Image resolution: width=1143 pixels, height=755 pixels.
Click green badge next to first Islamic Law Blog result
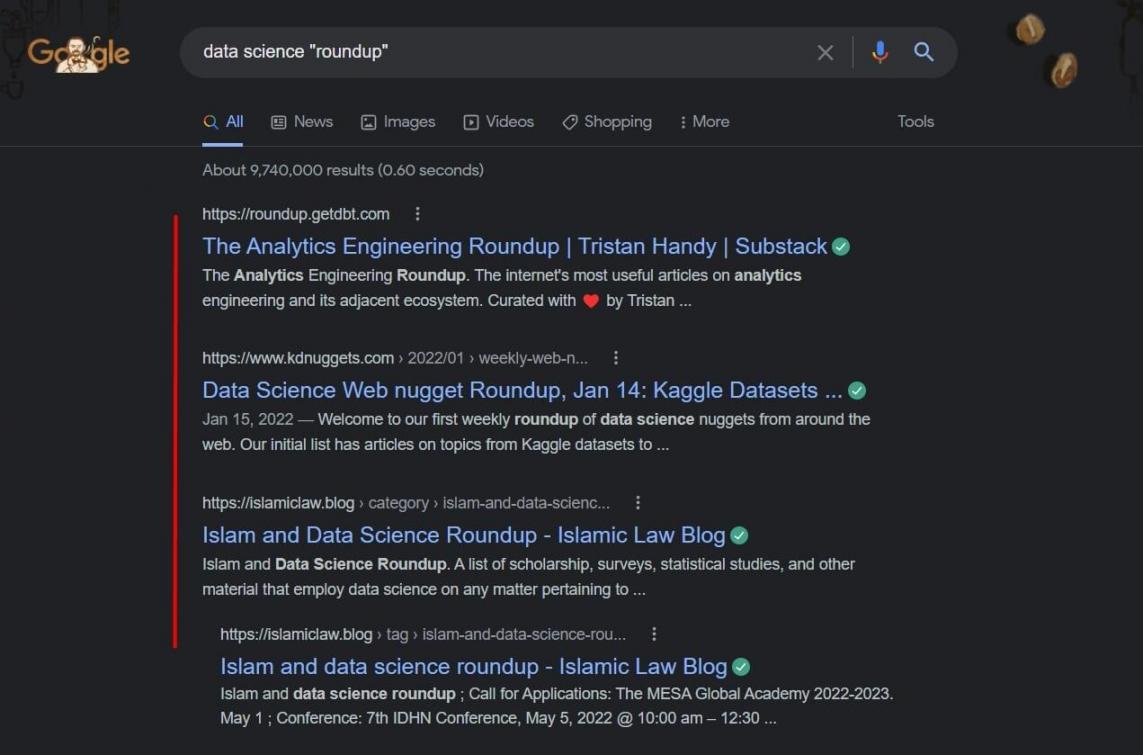739,536
